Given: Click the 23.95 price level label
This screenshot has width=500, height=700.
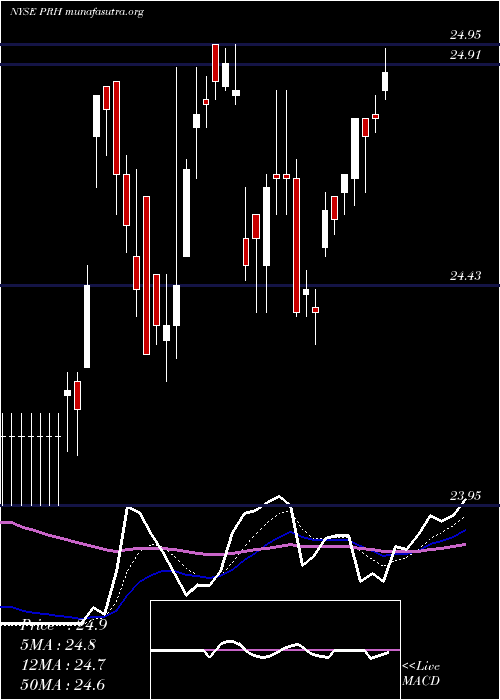Looking at the screenshot, I should 465,496.
